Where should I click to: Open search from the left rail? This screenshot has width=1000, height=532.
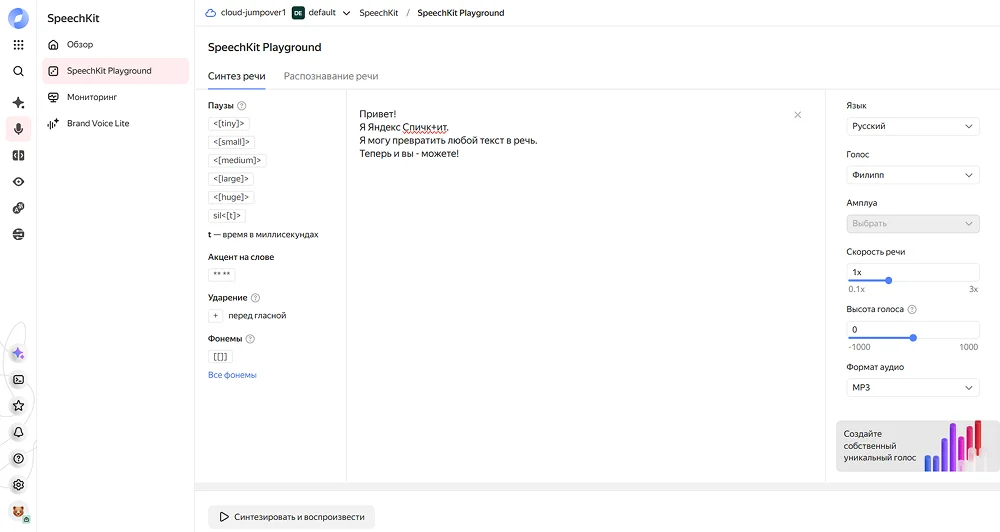18,71
